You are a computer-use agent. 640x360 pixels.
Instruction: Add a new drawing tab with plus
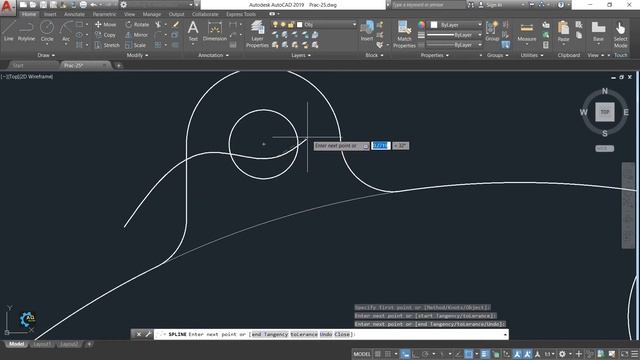click(118, 65)
